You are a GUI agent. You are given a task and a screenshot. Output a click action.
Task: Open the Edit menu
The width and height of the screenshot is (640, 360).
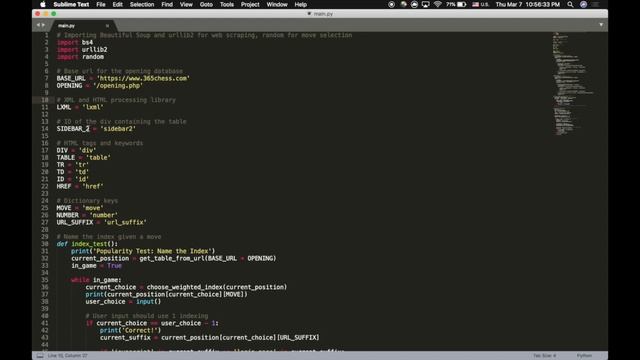pos(118,4)
